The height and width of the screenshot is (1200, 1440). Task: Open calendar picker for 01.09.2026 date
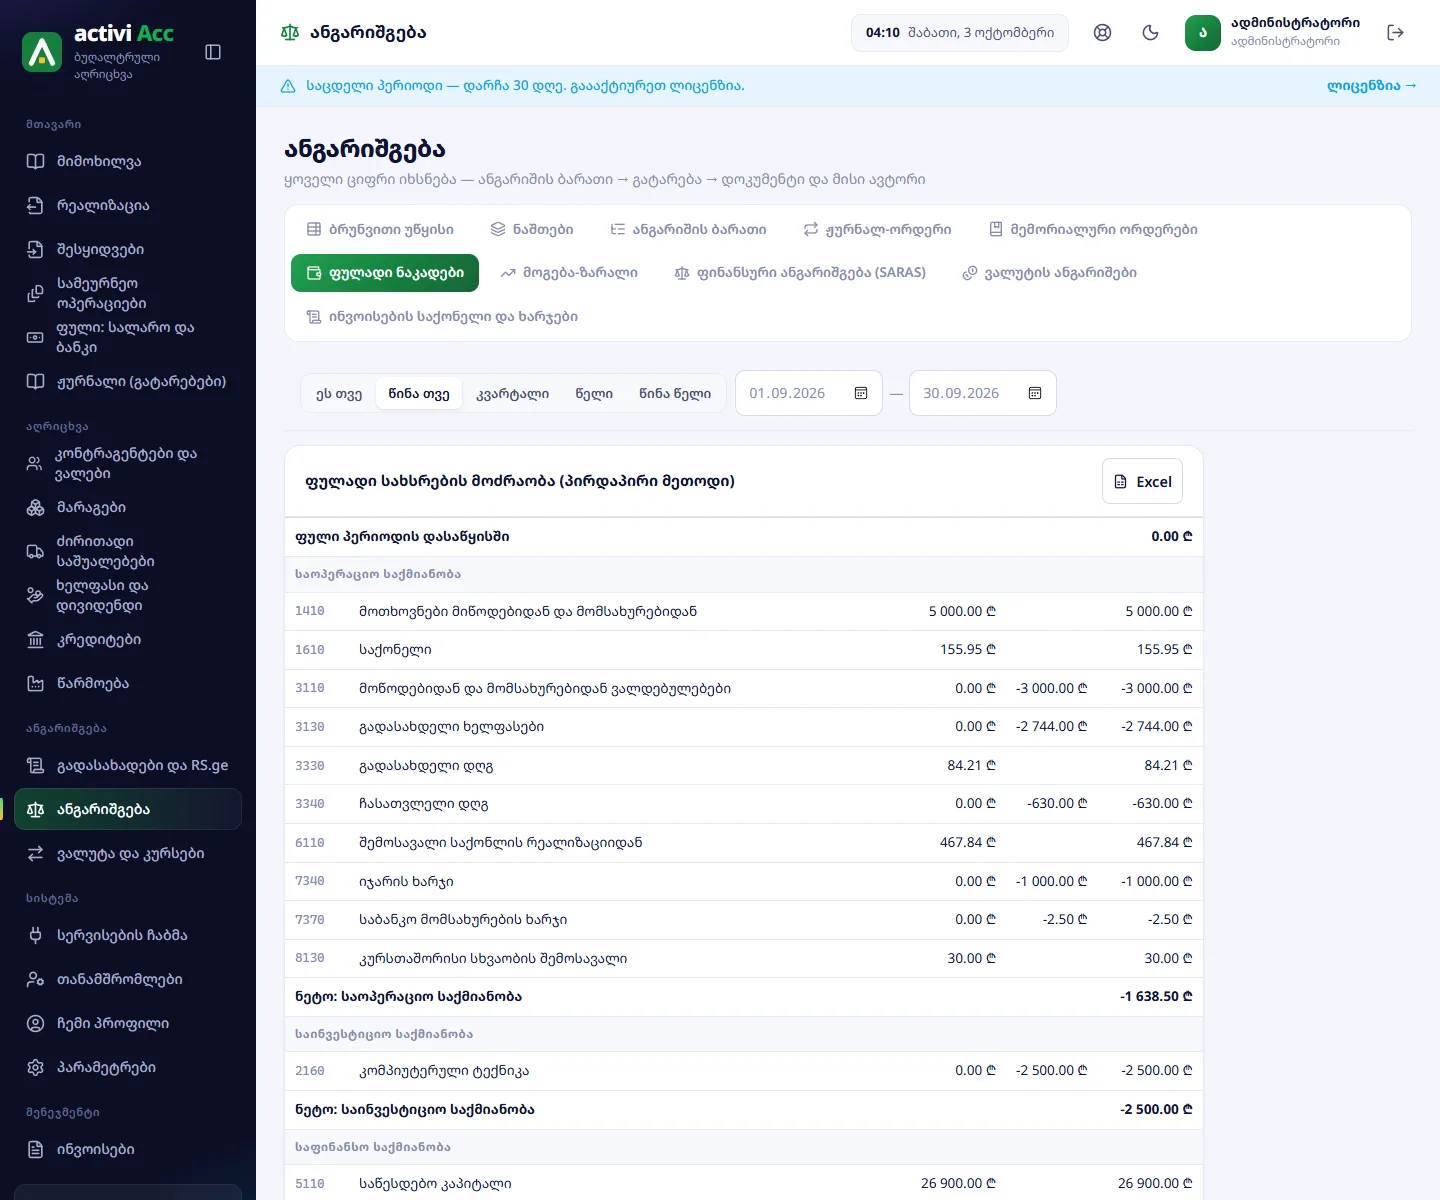click(861, 393)
